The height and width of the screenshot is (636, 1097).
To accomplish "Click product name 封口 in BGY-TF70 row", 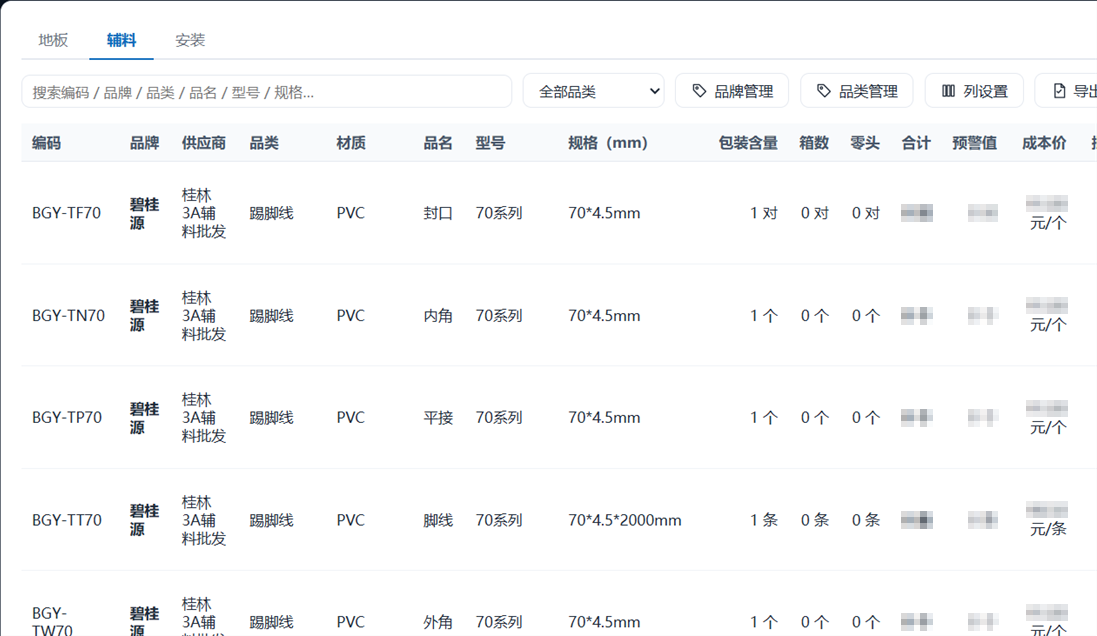I will point(438,213).
